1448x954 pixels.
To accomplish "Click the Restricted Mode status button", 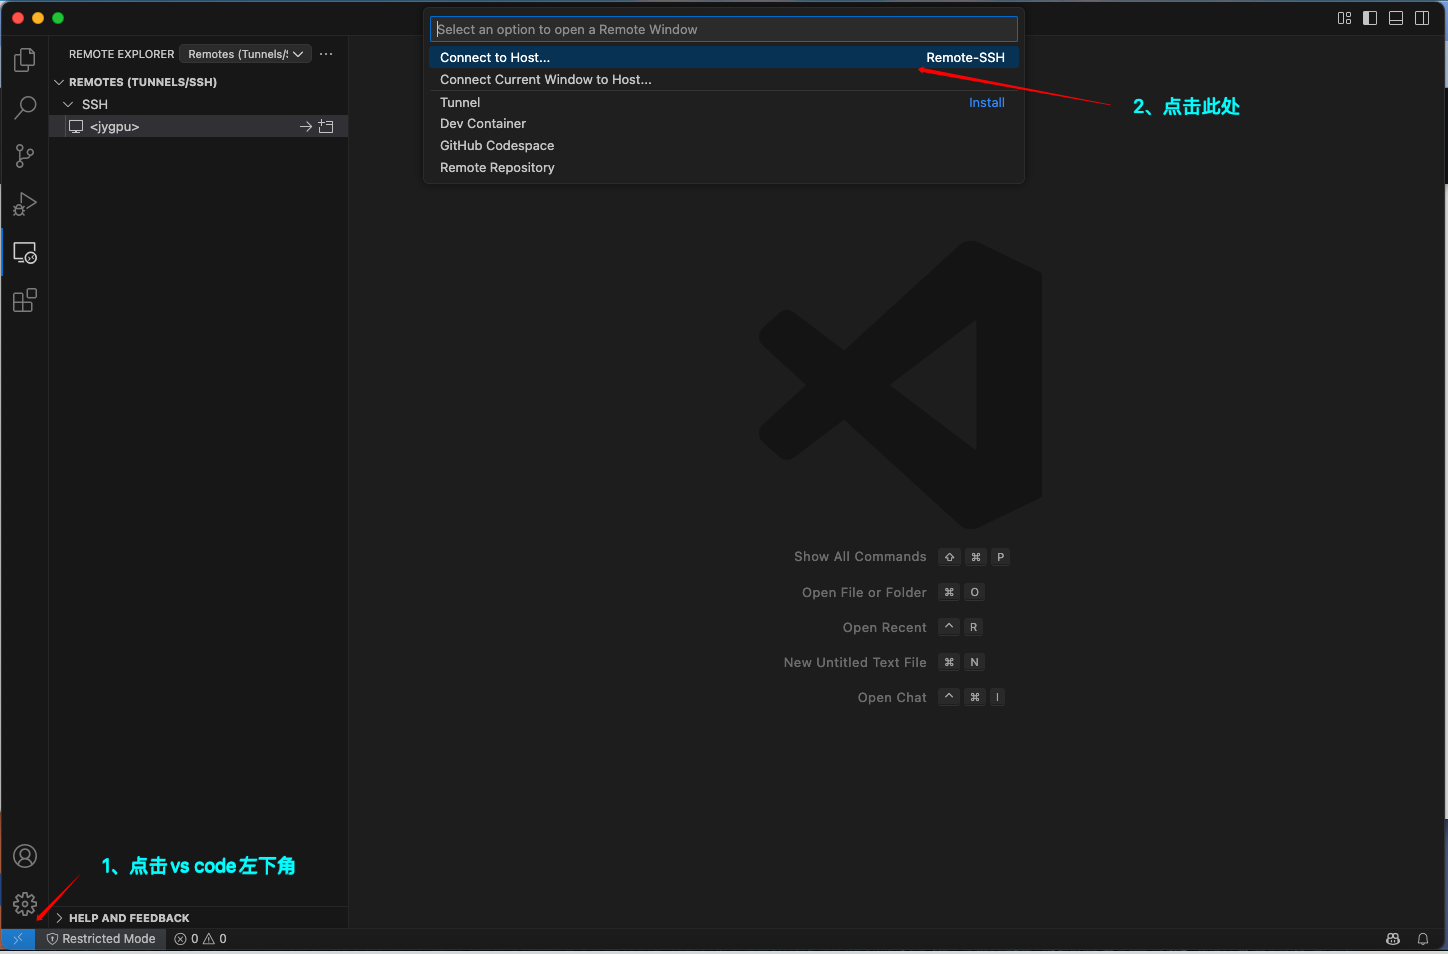I will click(x=101, y=939).
